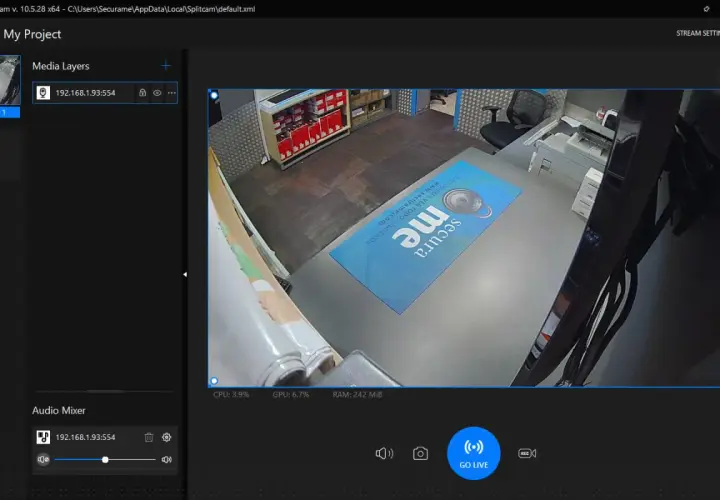
Task: Start streaming with GO LIVE button
Action: pyautogui.click(x=474, y=453)
